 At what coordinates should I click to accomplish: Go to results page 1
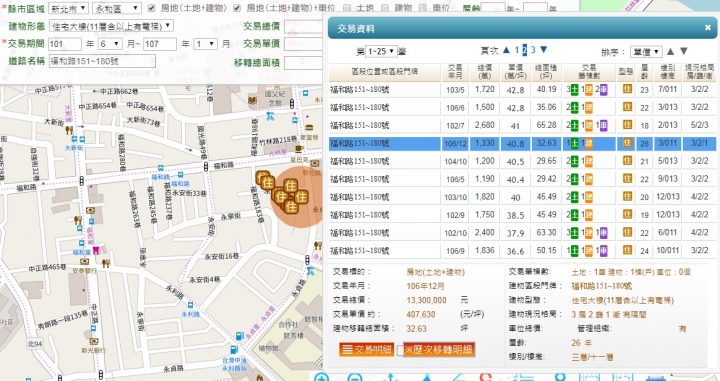click(x=517, y=50)
